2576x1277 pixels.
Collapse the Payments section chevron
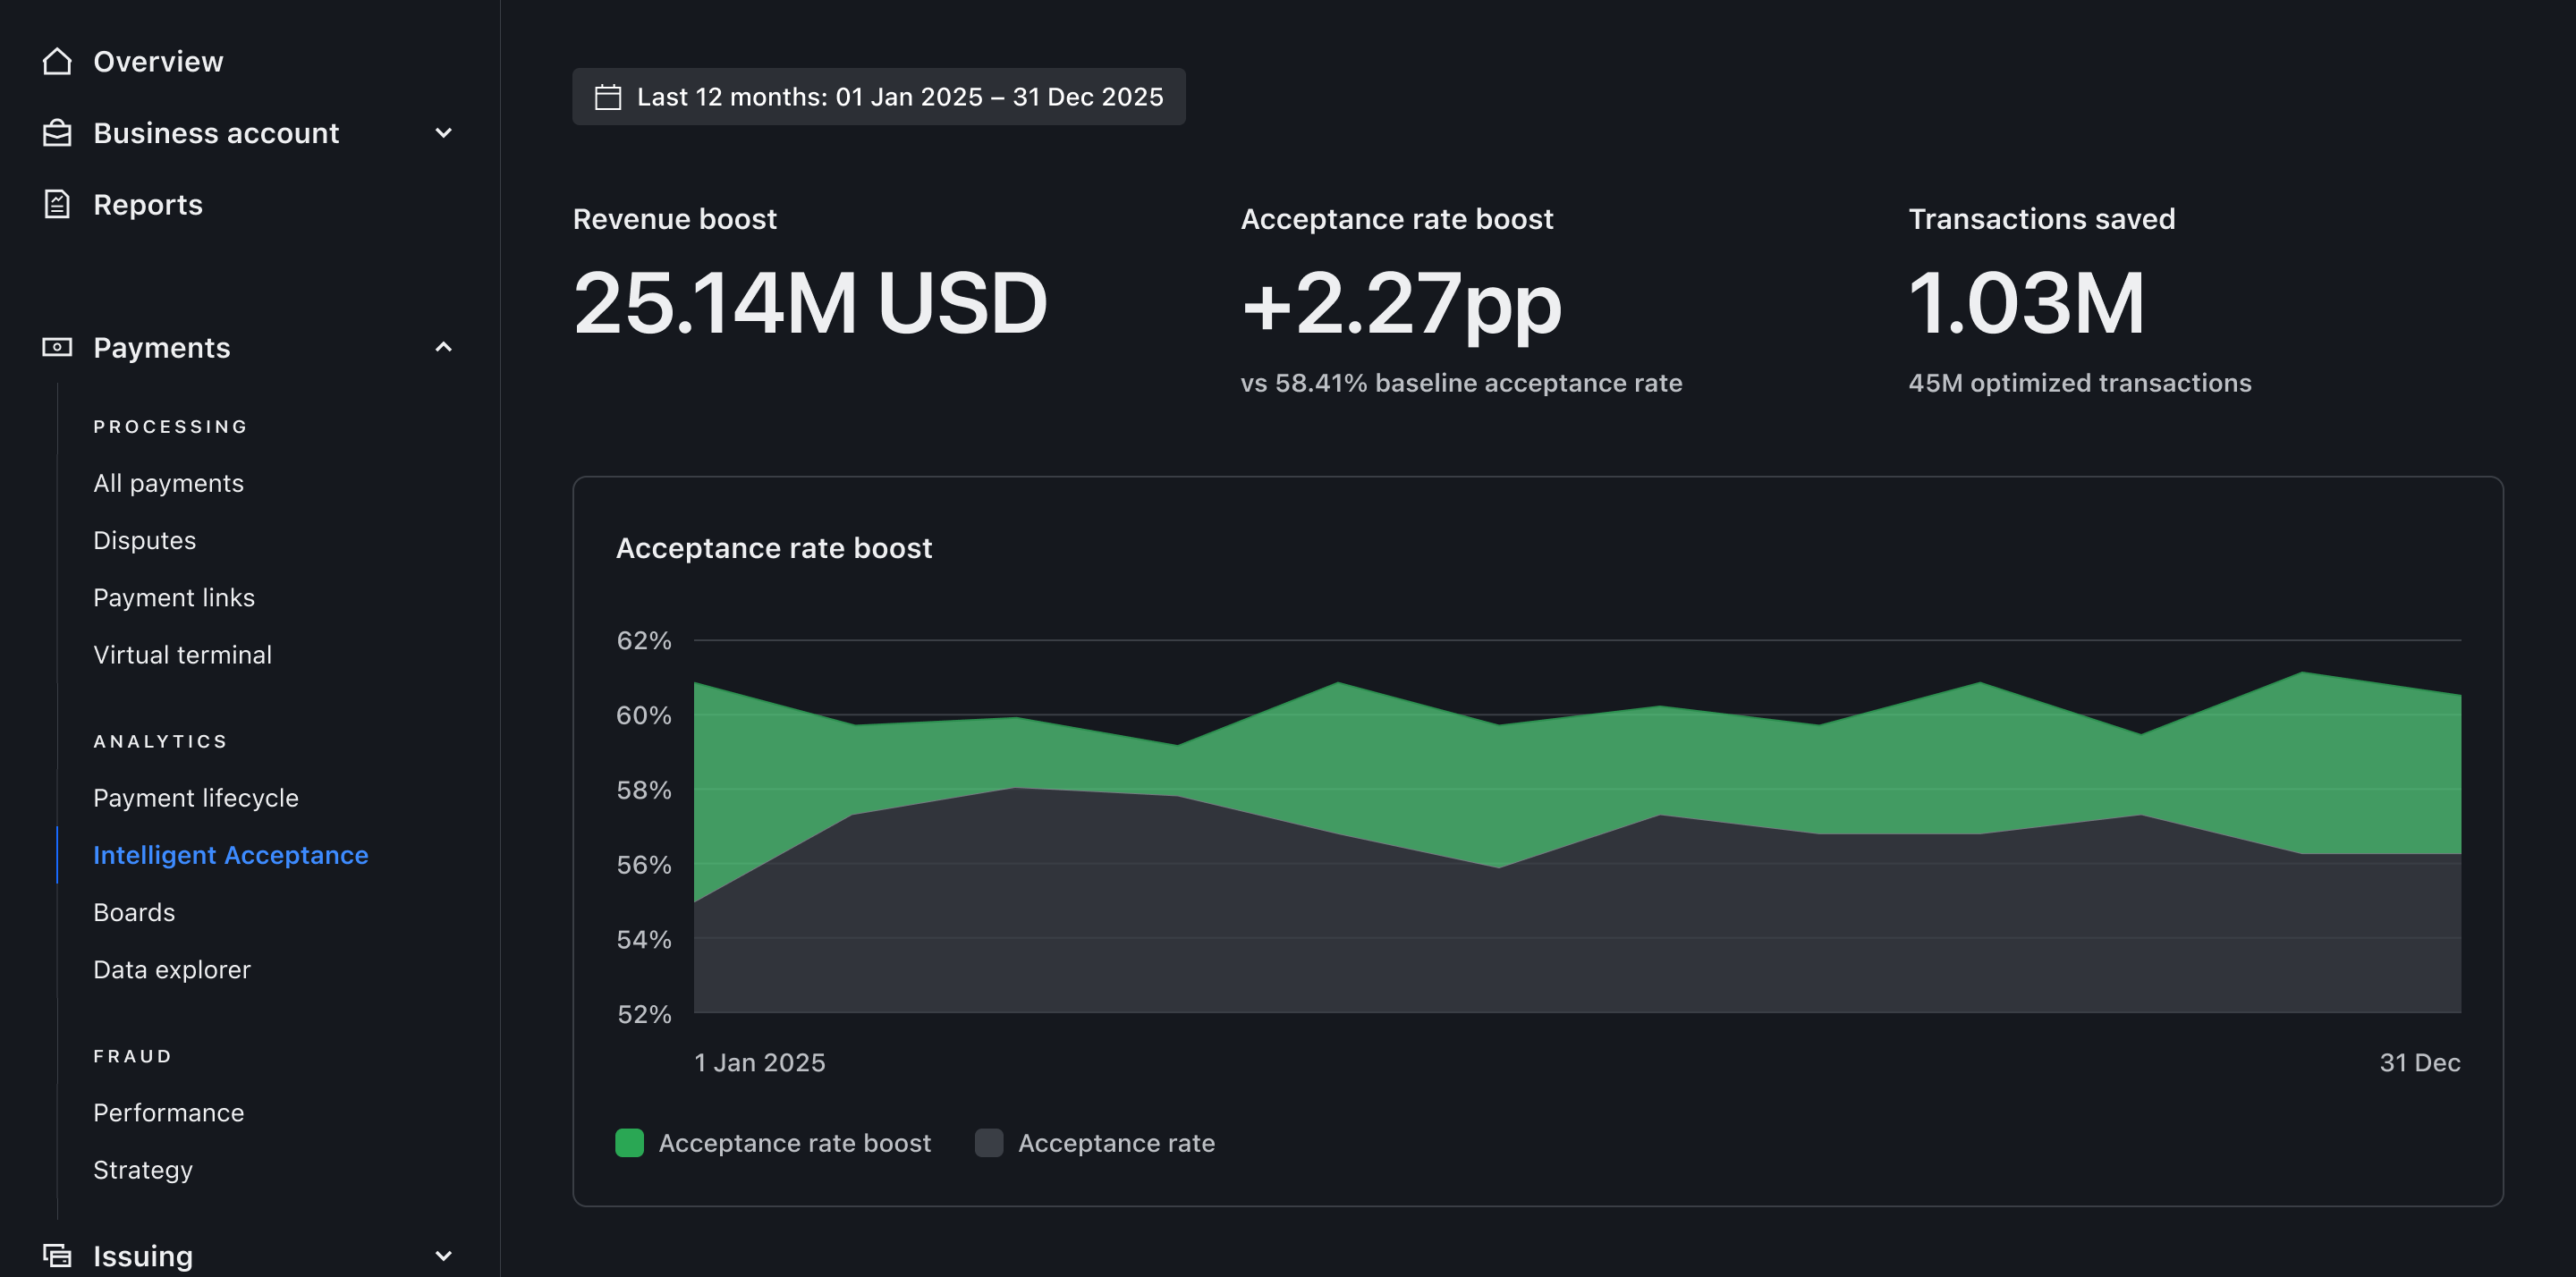[444, 347]
